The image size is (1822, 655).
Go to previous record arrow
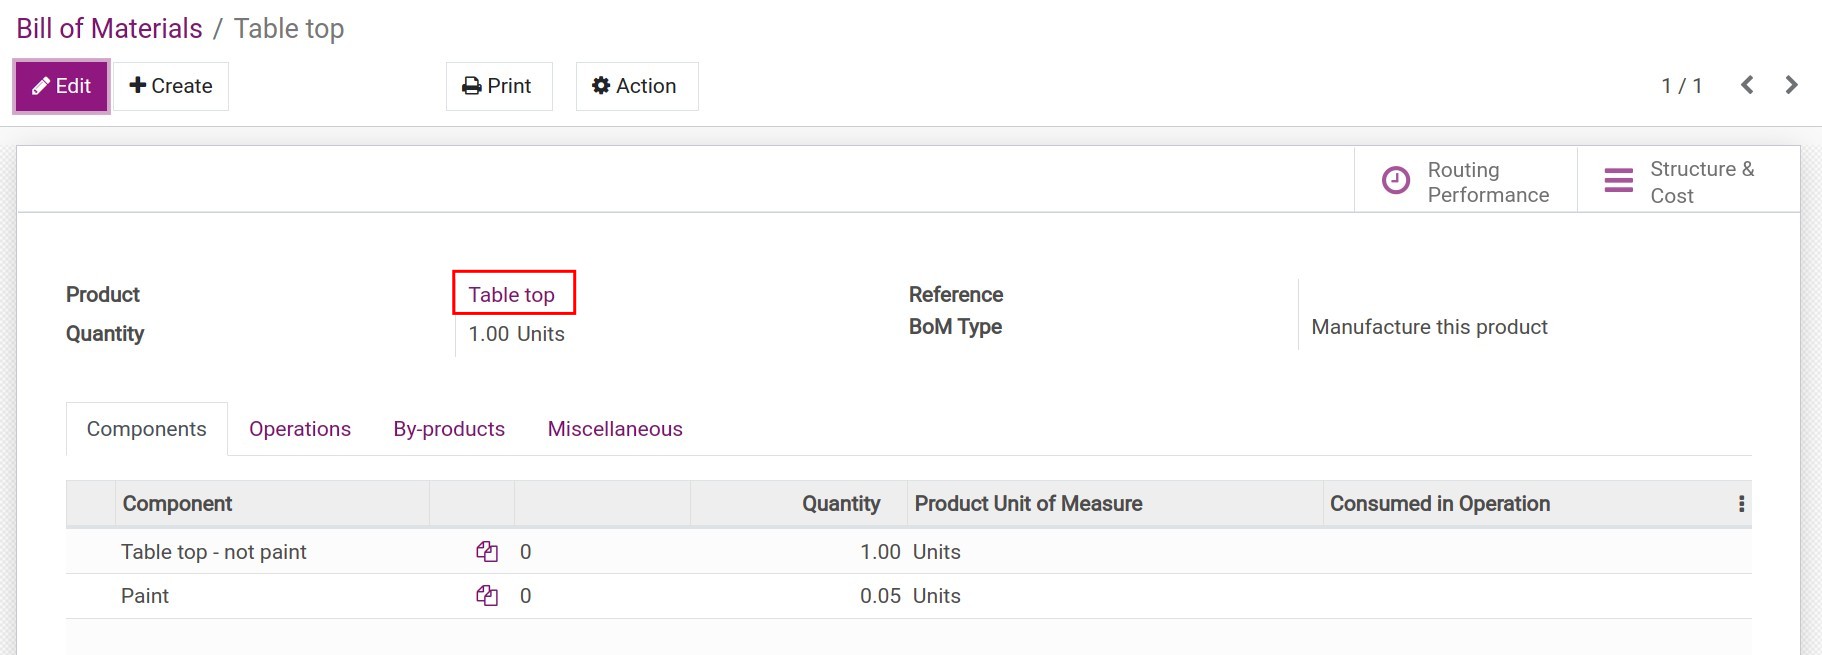[x=1747, y=86]
